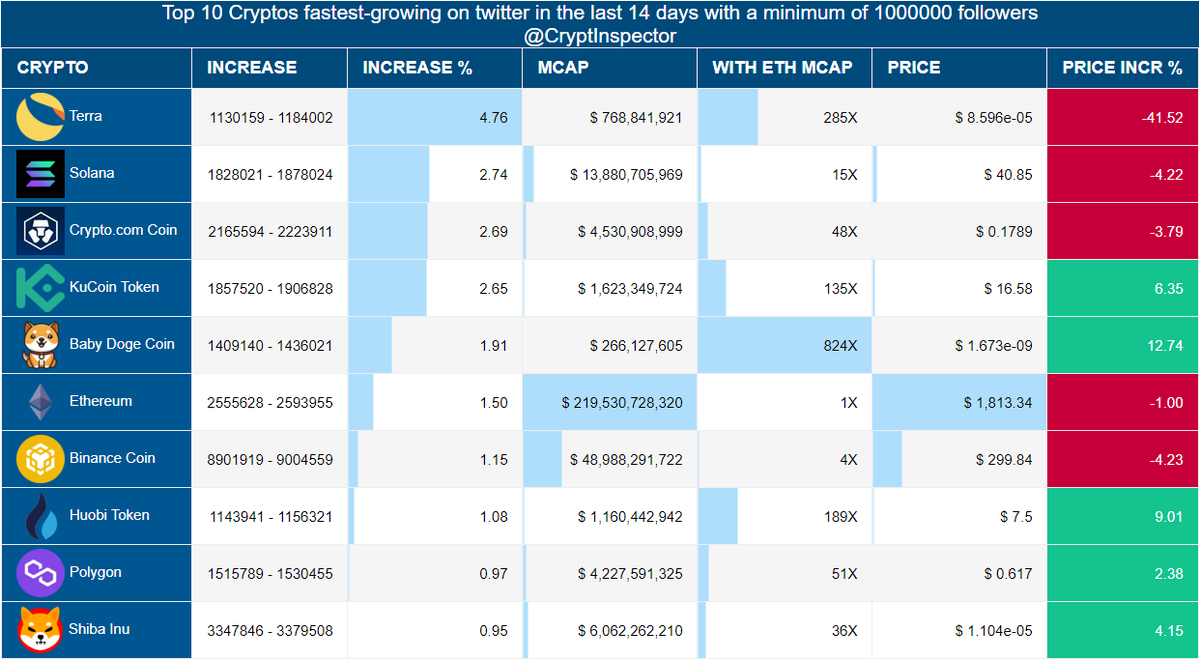Viewport: 1200px width, 660px height.
Task: Click Solana's follower range 1828021 - 1878024
Action: pos(271,175)
